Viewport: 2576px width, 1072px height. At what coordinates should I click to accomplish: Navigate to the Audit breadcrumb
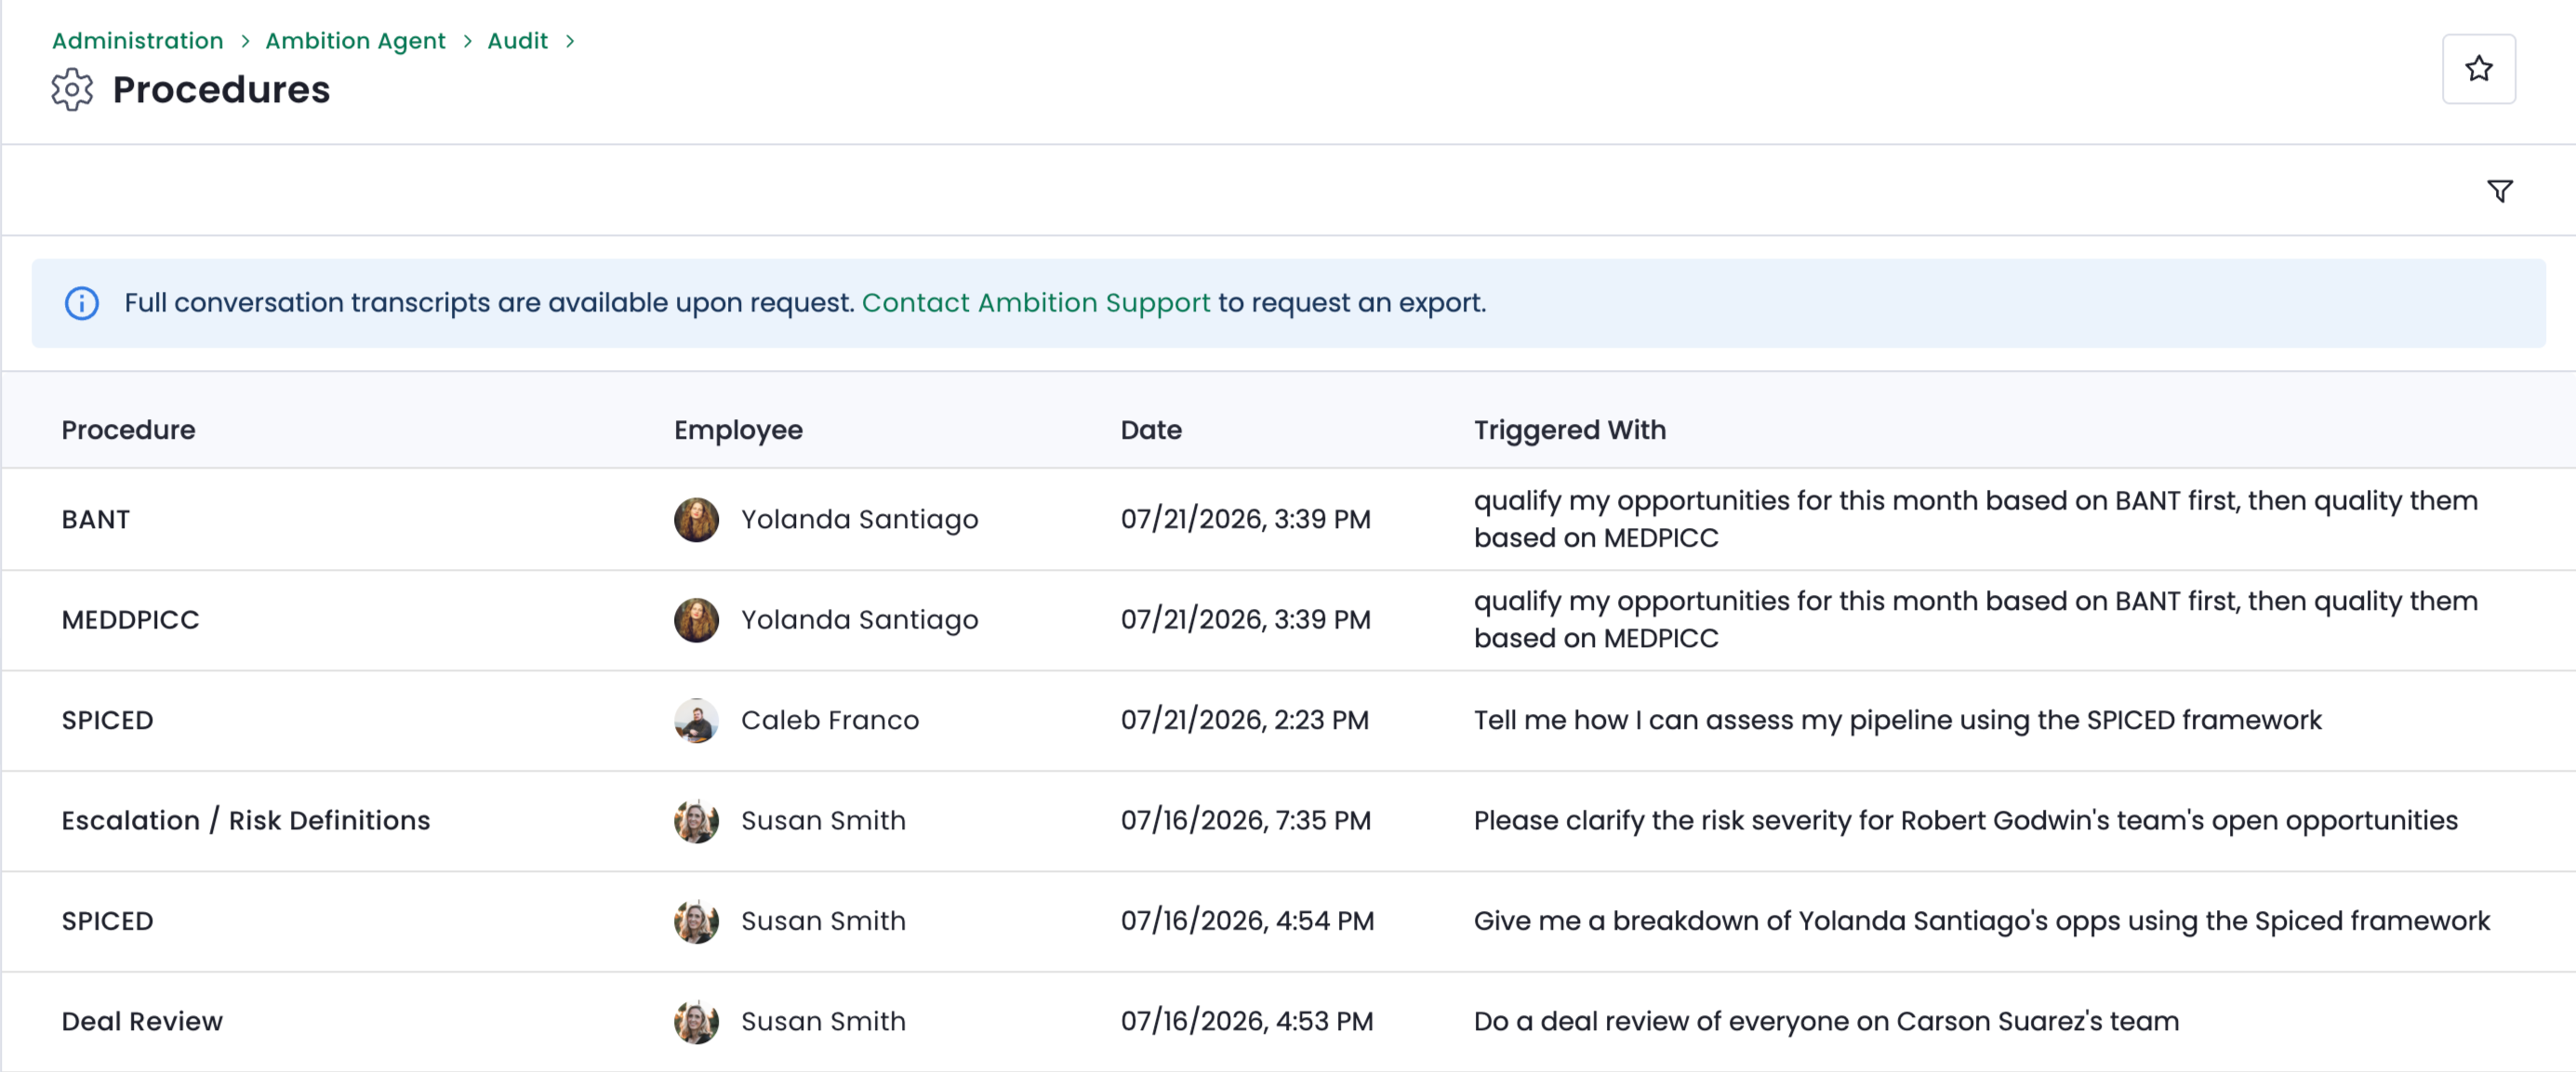[x=517, y=41]
